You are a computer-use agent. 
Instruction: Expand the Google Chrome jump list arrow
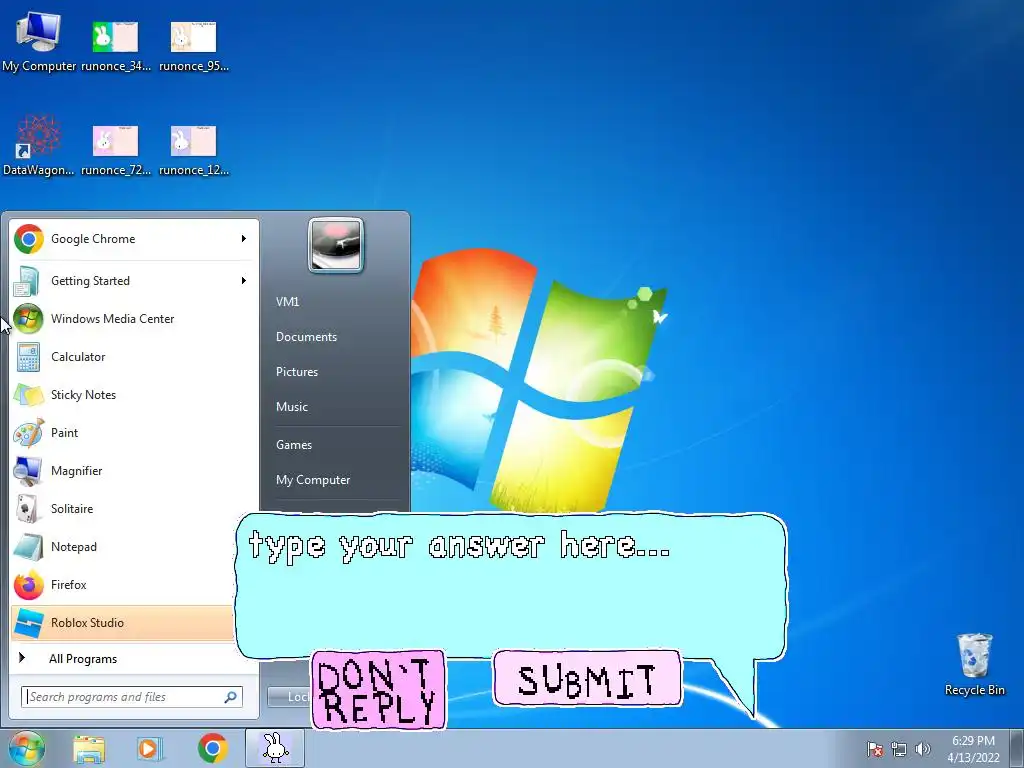244,239
